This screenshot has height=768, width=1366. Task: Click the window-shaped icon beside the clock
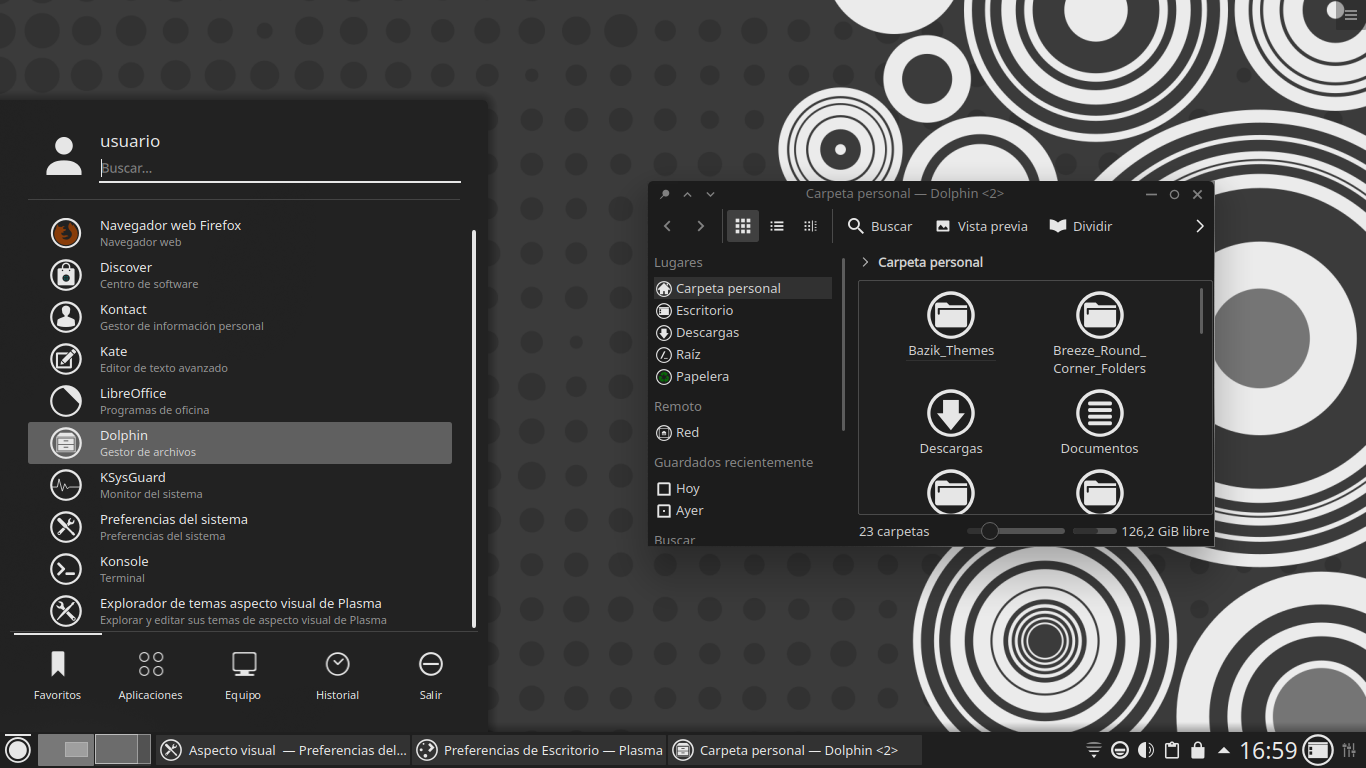point(1318,749)
